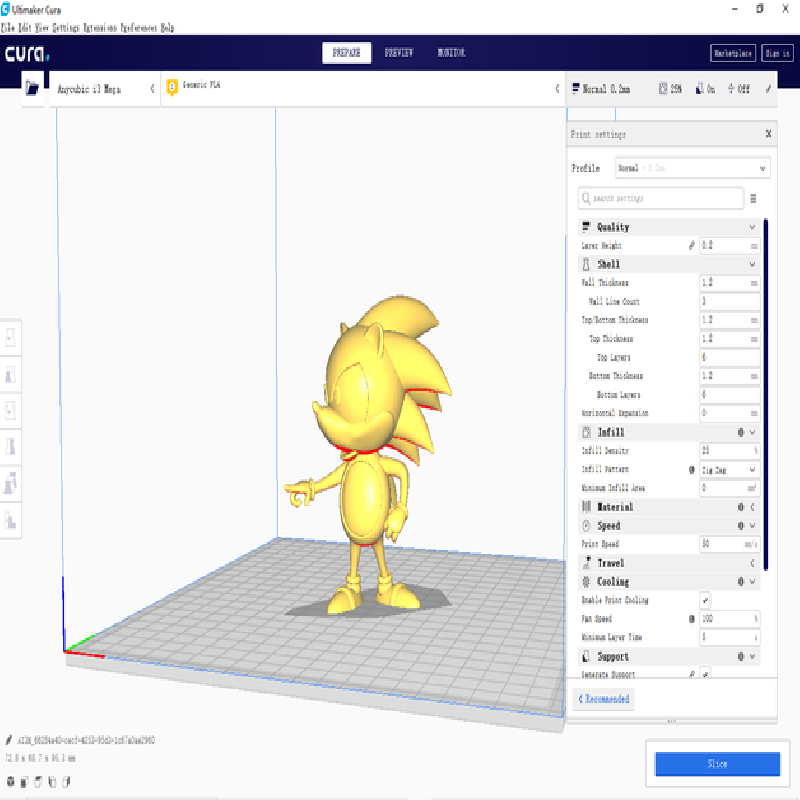Click the Slice button

717,764
